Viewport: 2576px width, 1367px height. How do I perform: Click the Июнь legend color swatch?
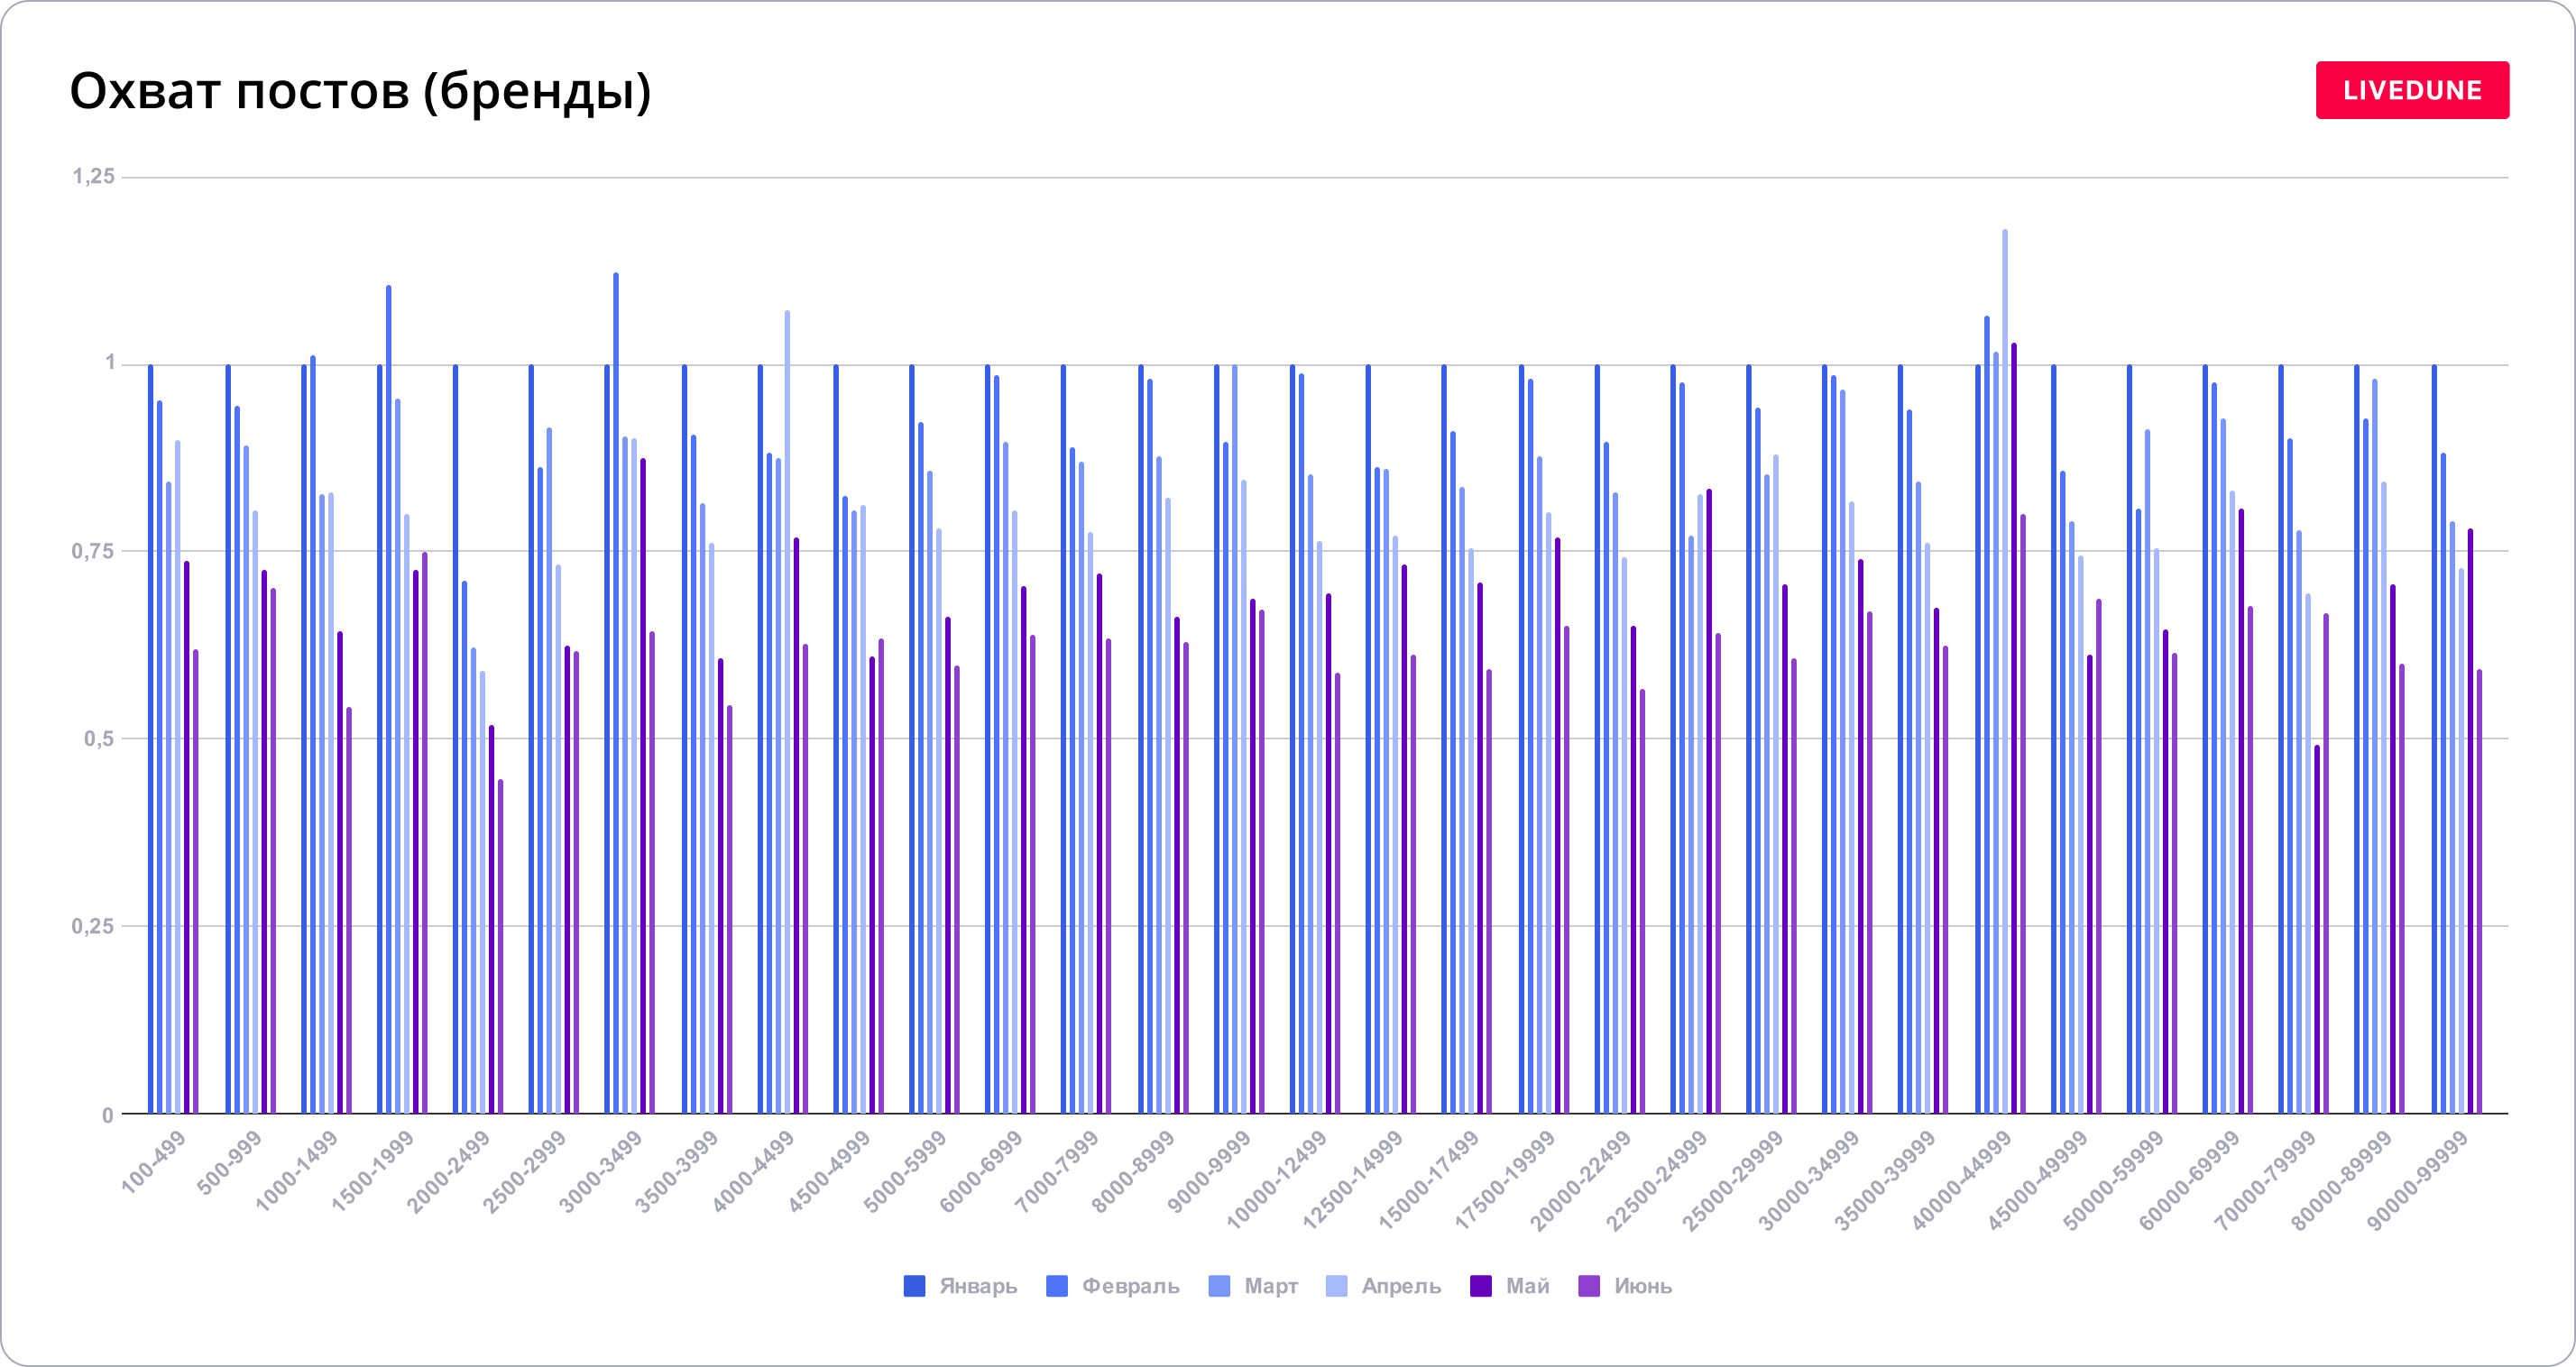1589,1286
